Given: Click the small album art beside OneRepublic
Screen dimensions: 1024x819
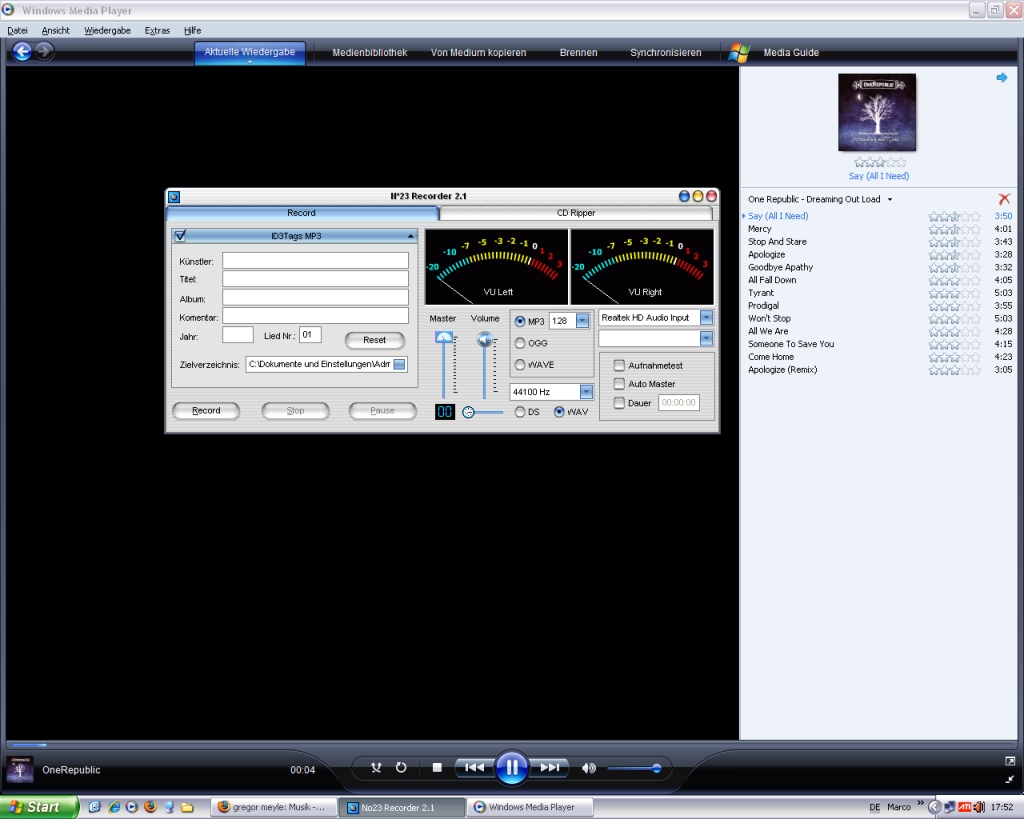Looking at the screenshot, I should tap(20, 769).
